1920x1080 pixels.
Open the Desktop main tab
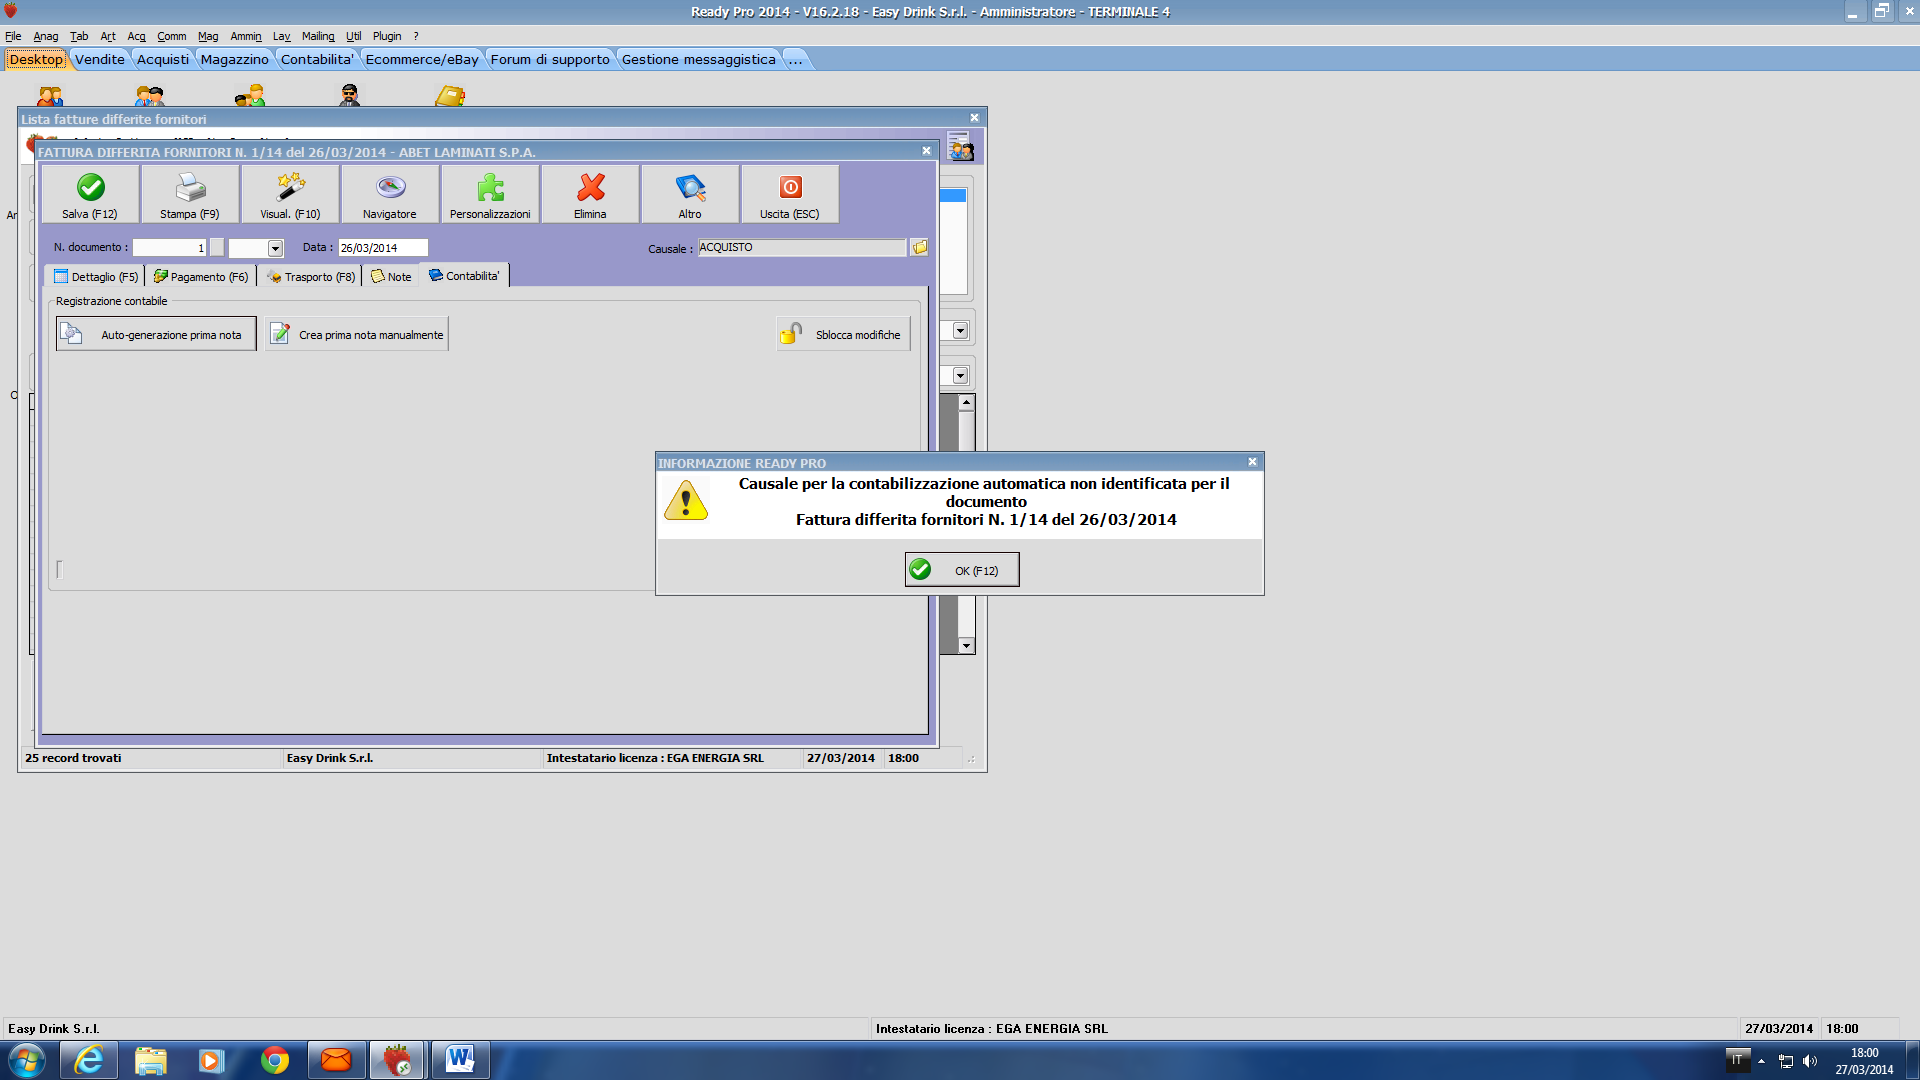point(36,59)
